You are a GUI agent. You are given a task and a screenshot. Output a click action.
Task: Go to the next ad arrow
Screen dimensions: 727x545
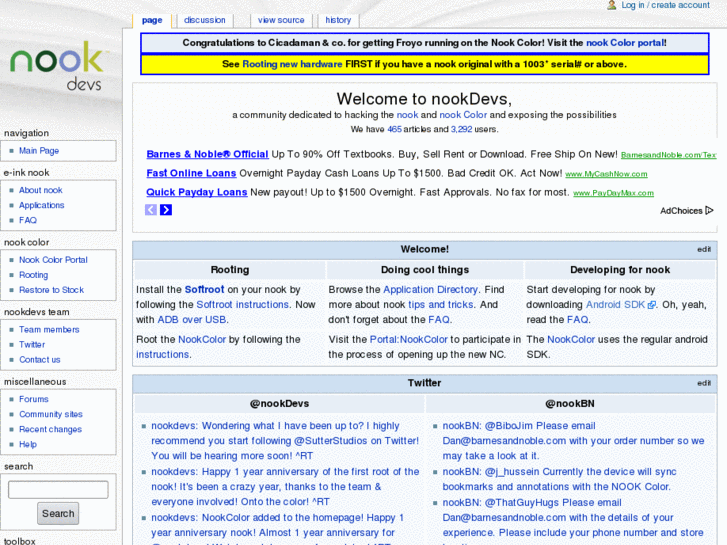coord(166,210)
